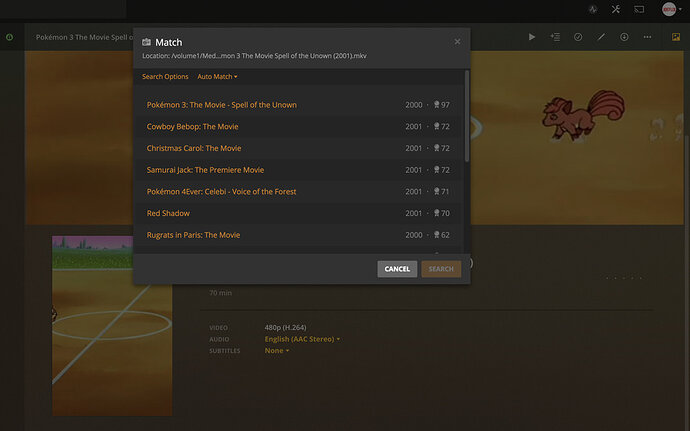This screenshot has height=431, width=690.
Task: Open the settings wrench and screwdriver icon
Action: pyautogui.click(x=616, y=9)
